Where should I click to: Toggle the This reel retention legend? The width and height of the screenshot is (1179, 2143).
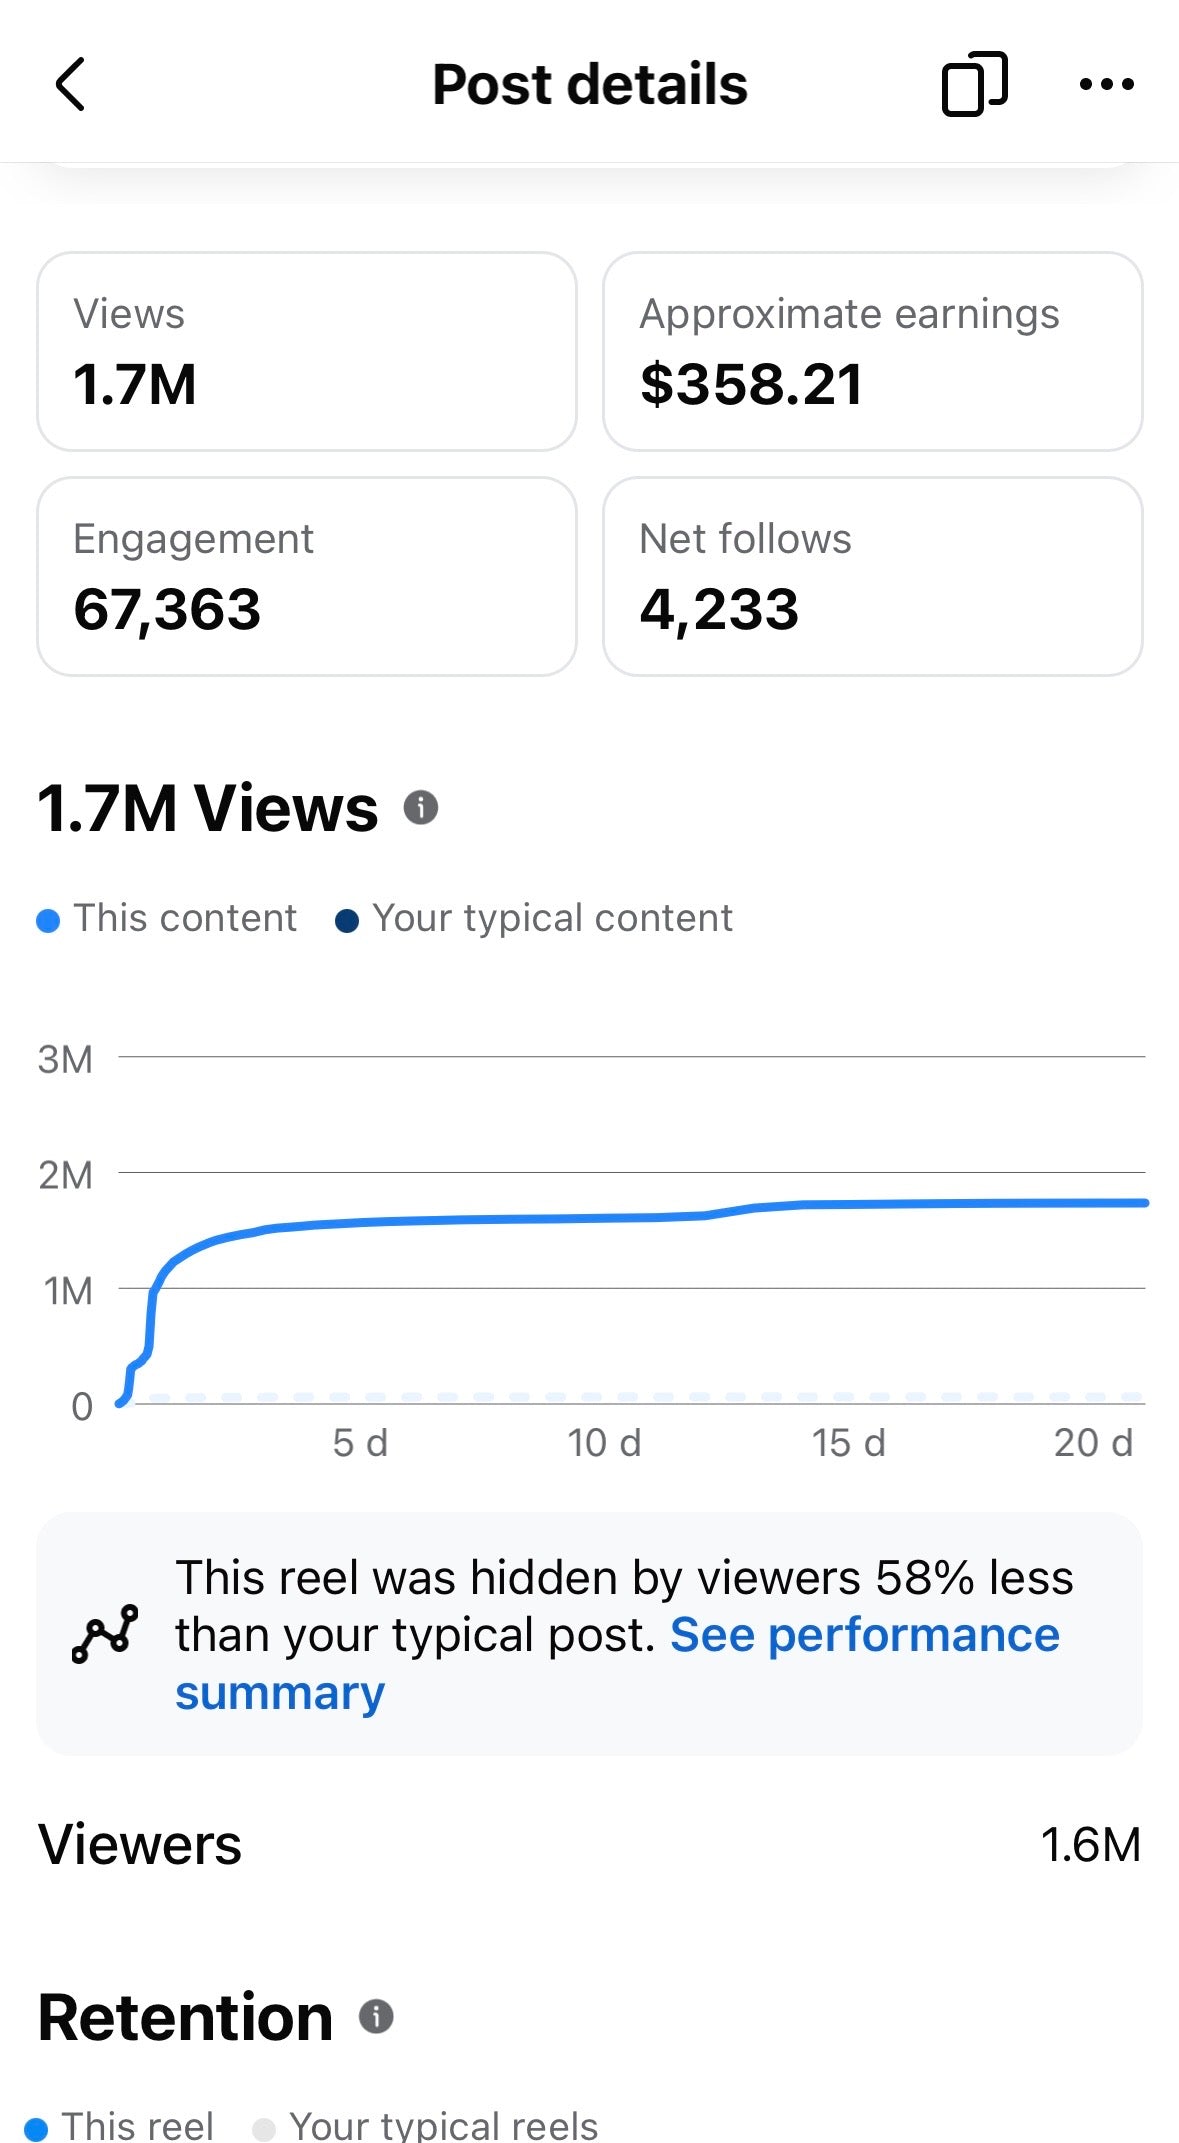(120, 2126)
